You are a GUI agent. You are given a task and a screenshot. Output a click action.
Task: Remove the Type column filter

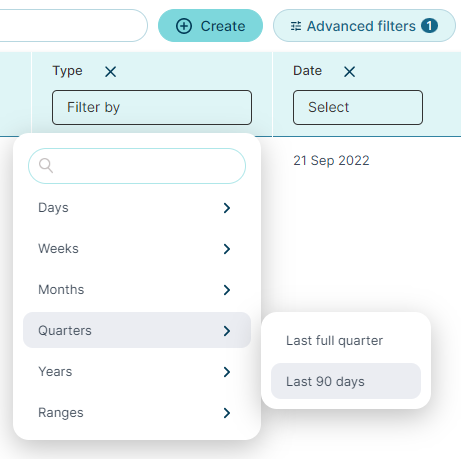pyautogui.click(x=110, y=71)
